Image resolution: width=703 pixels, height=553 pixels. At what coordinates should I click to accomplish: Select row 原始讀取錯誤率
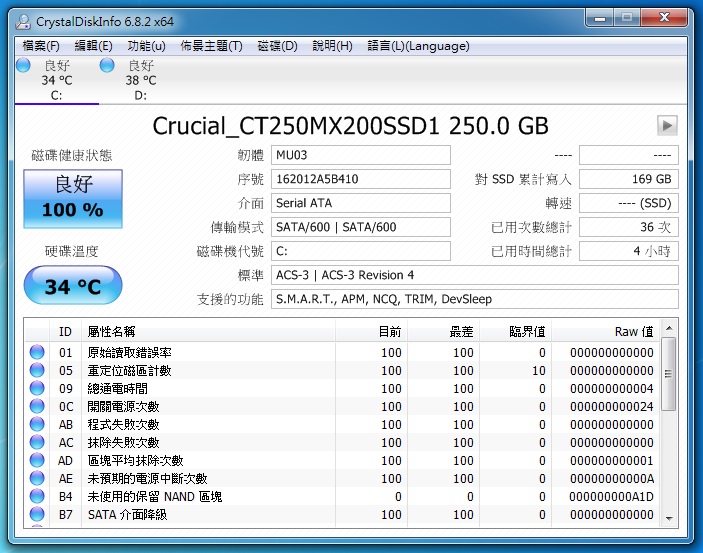click(342, 352)
